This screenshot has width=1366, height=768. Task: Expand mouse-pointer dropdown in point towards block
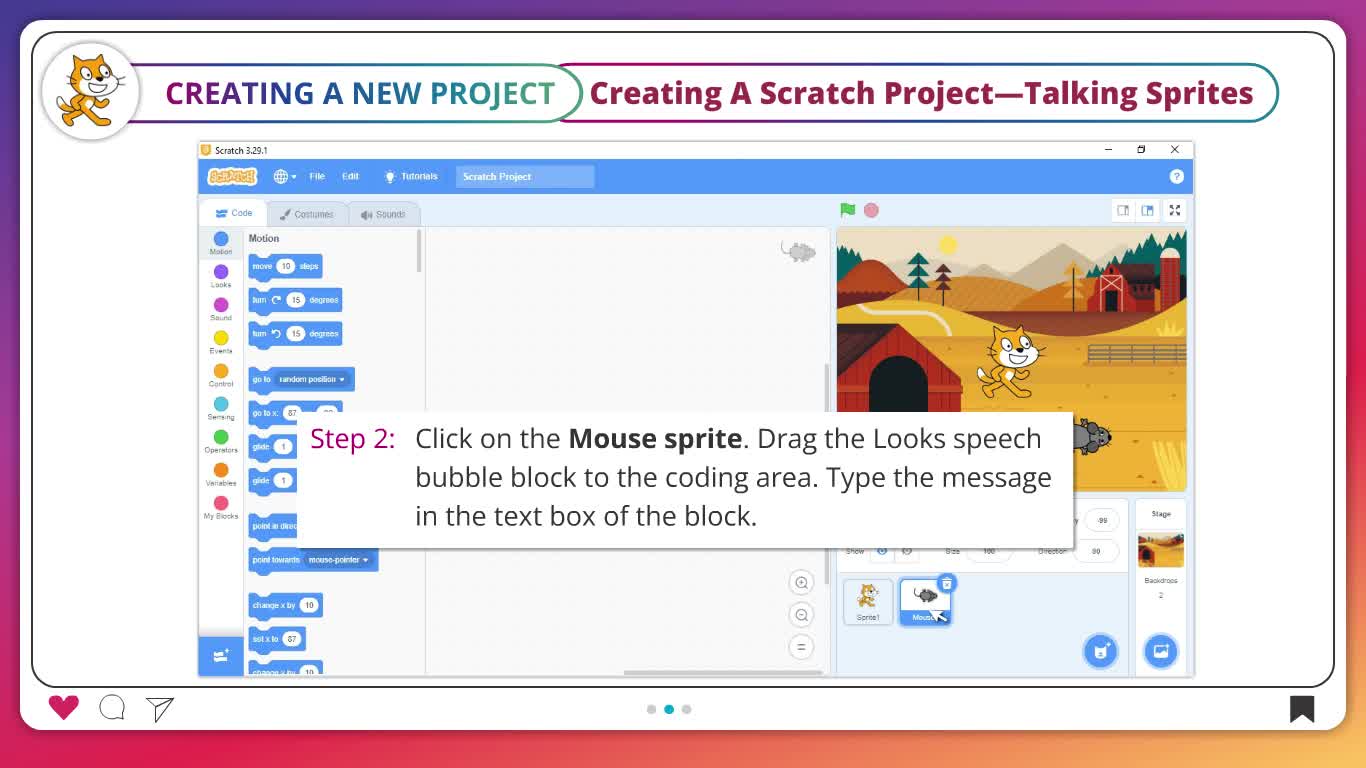point(338,560)
